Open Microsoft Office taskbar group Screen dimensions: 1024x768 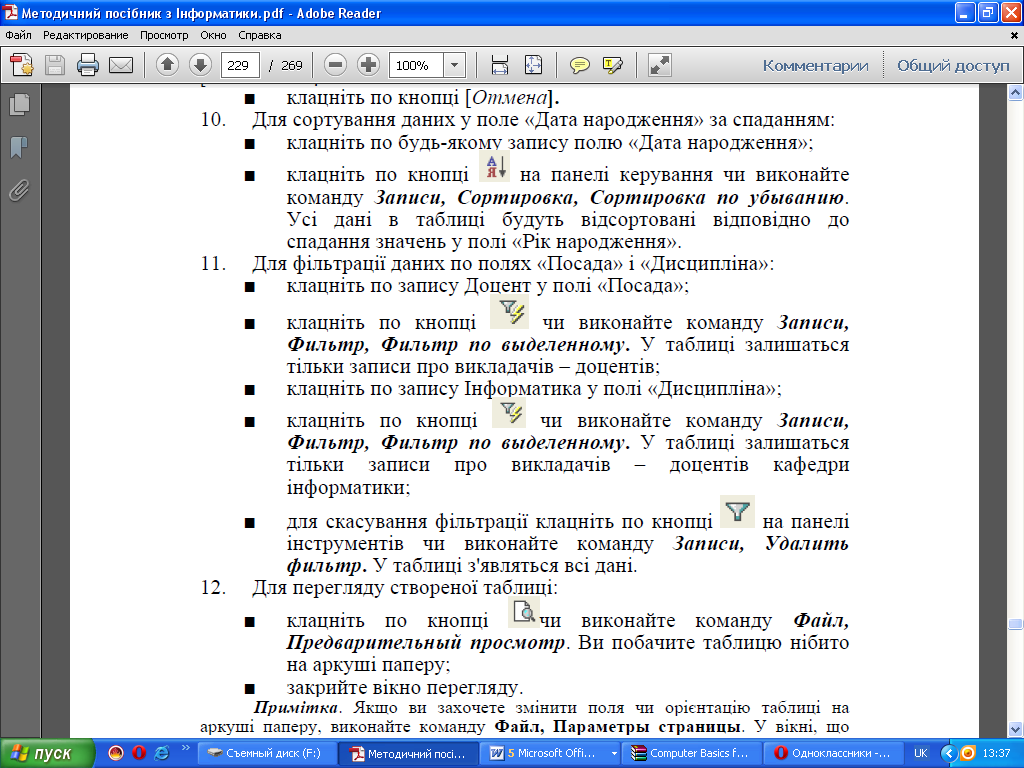(549, 753)
